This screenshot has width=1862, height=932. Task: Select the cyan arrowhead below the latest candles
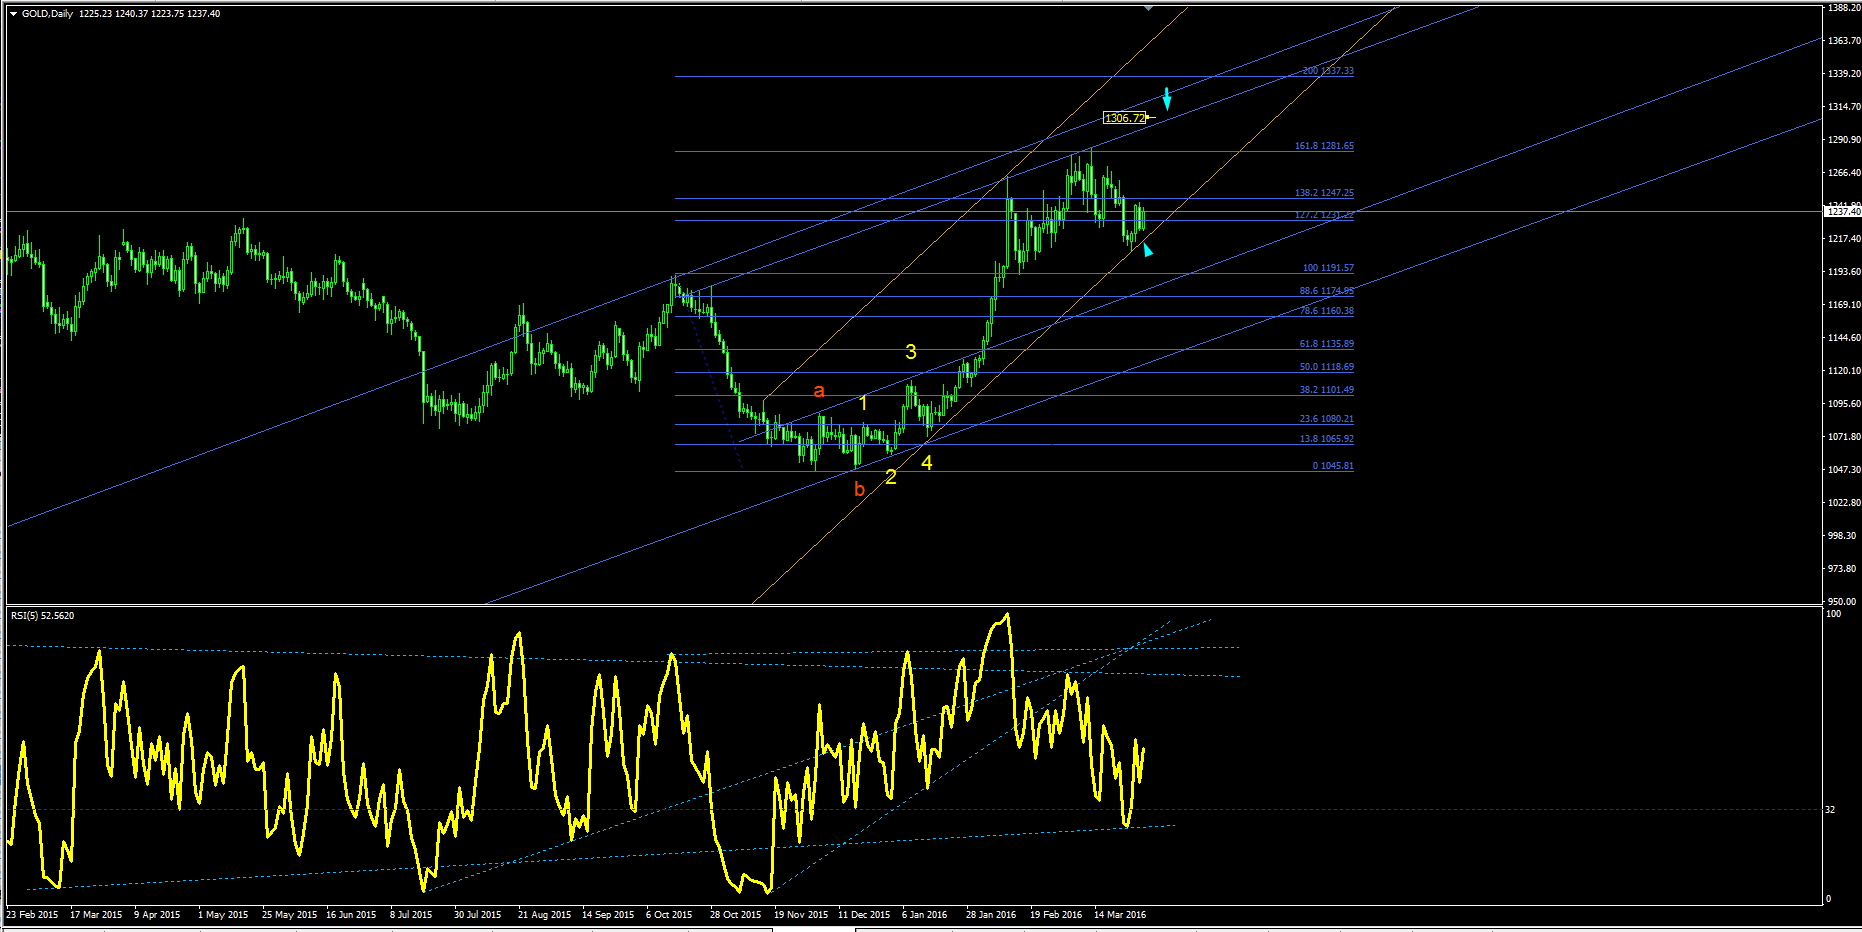point(1148,249)
